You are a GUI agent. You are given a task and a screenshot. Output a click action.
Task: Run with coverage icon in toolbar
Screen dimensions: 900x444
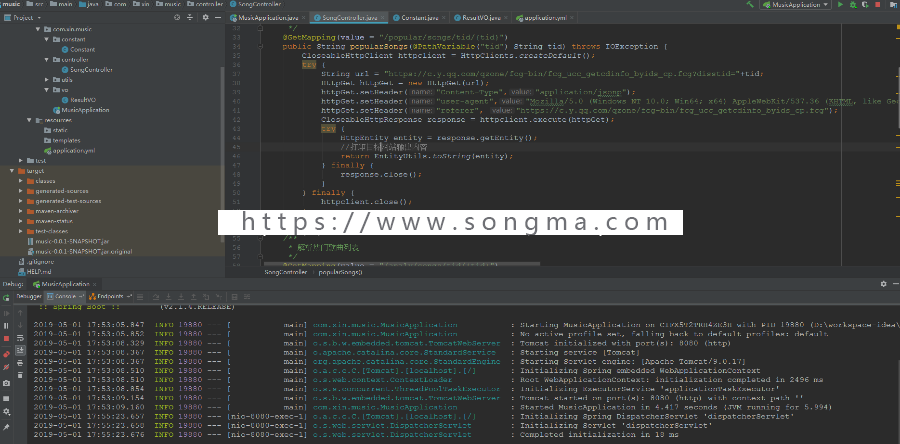coord(865,5)
